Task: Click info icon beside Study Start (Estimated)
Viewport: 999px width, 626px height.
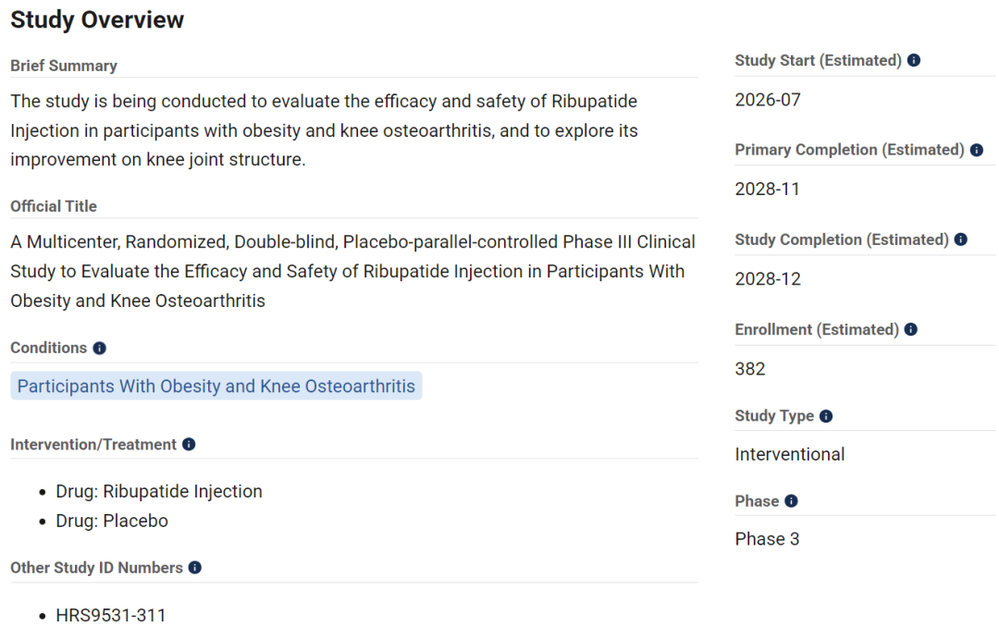Action: tap(914, 60)
